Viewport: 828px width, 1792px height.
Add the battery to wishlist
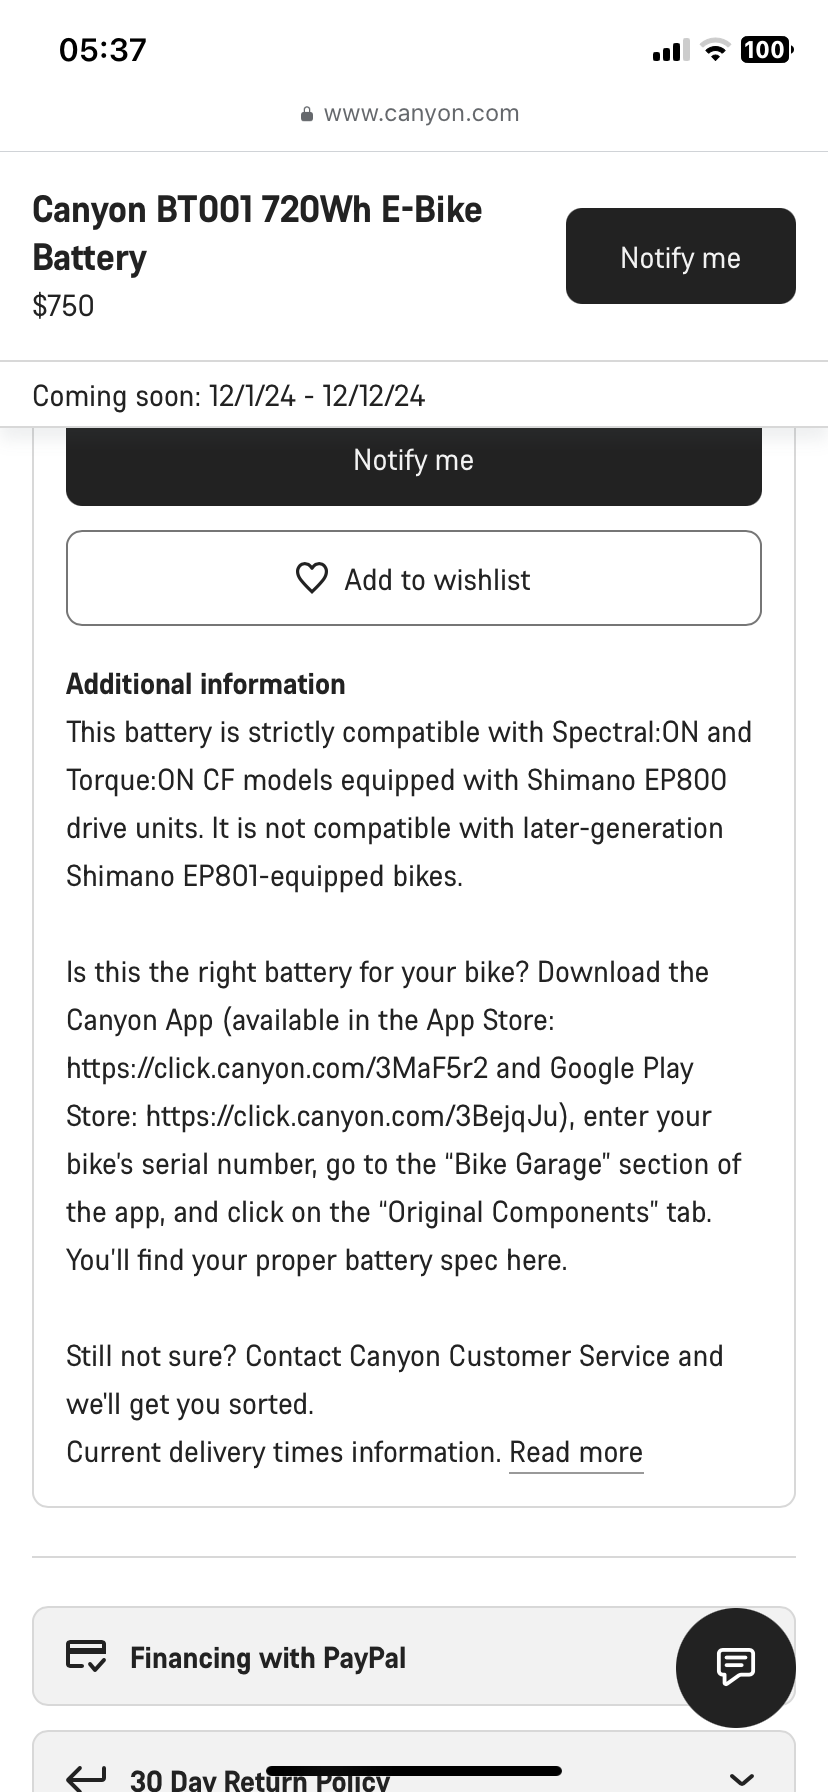tap(414, 578)
